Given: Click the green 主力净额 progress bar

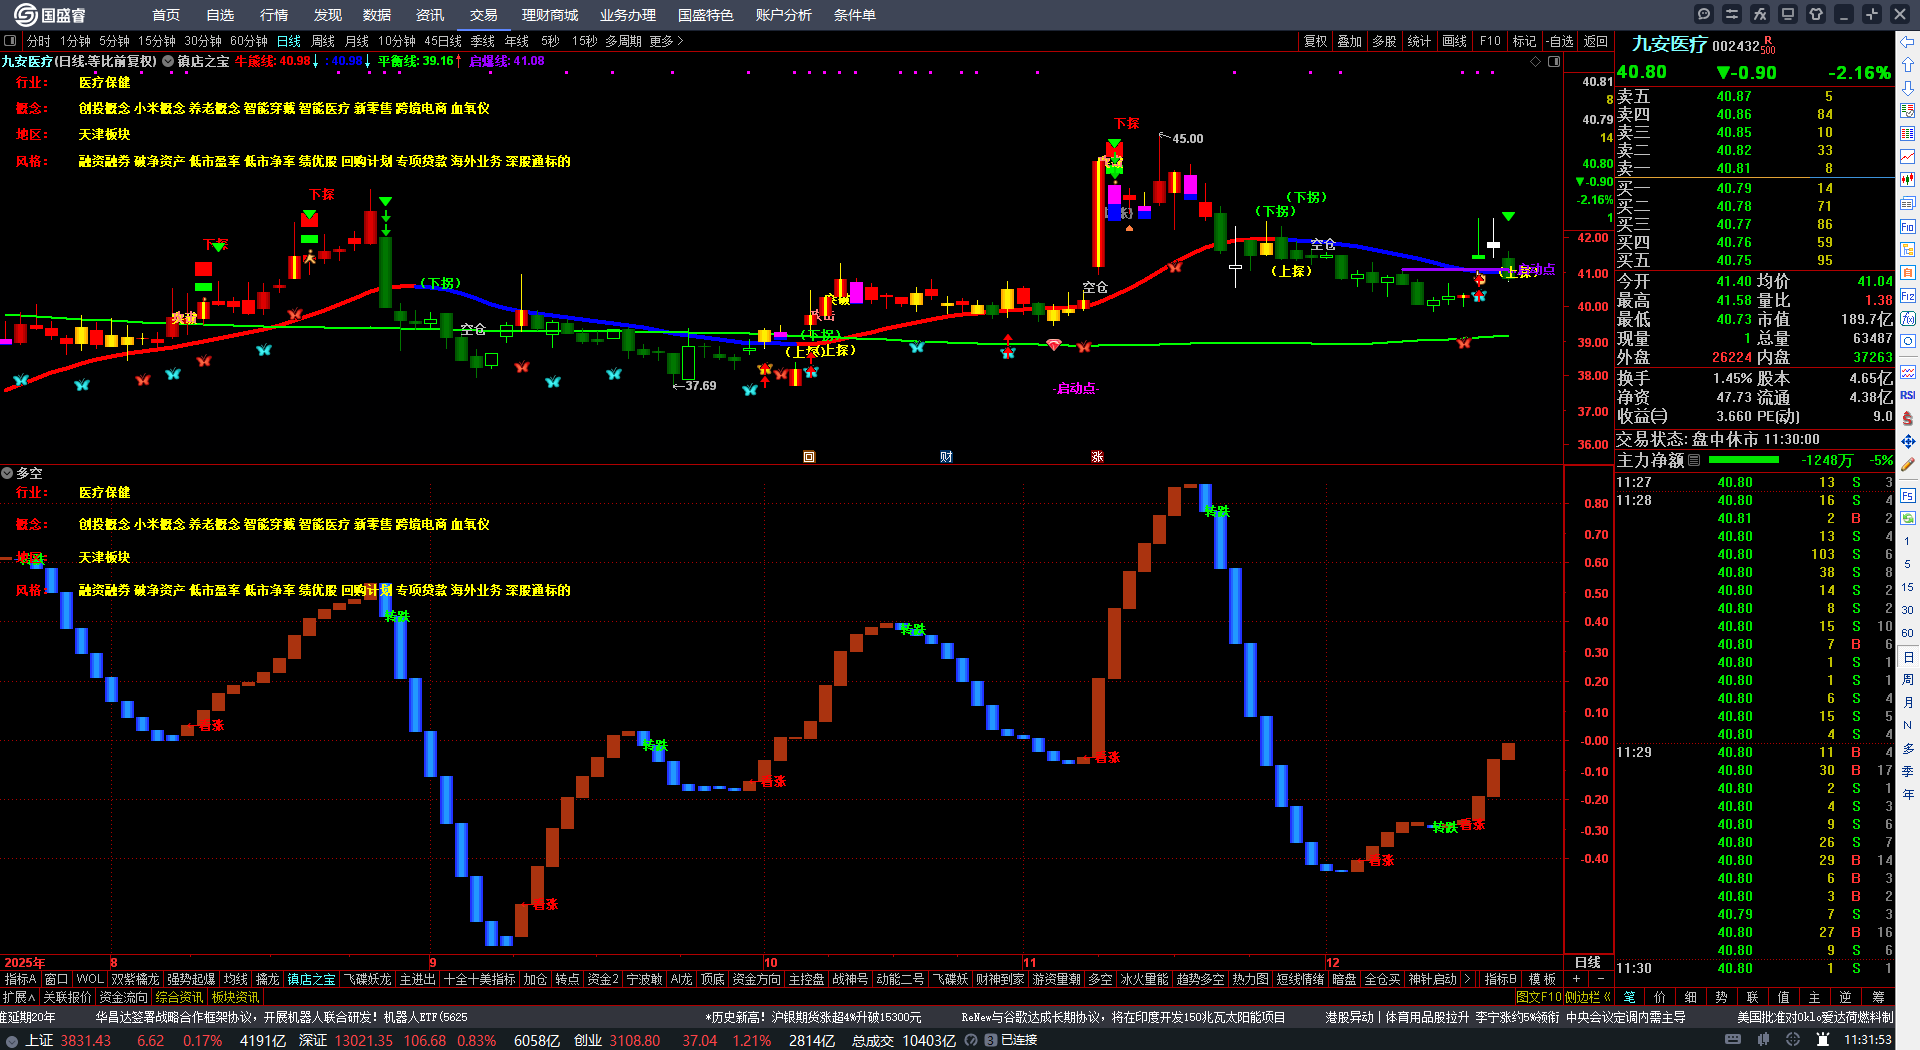Looking at the screenshot, I should point(1744,460).
